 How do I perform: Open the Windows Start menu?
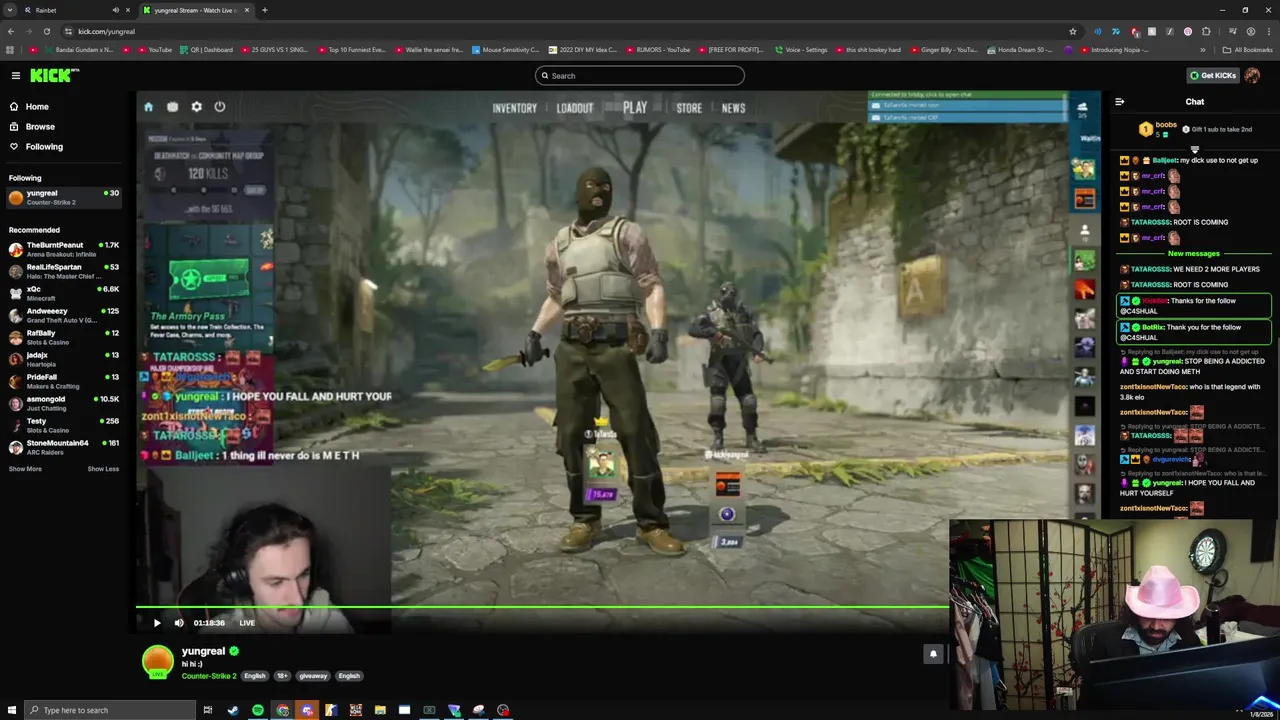point(12,710)
